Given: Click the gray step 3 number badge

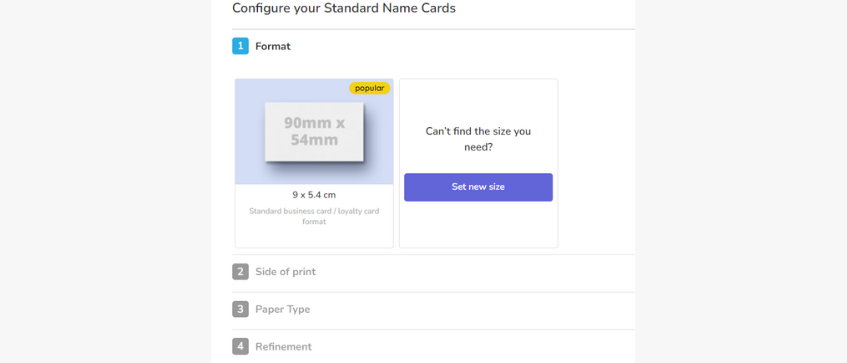Looking at the screenshot, I should 240,309.
